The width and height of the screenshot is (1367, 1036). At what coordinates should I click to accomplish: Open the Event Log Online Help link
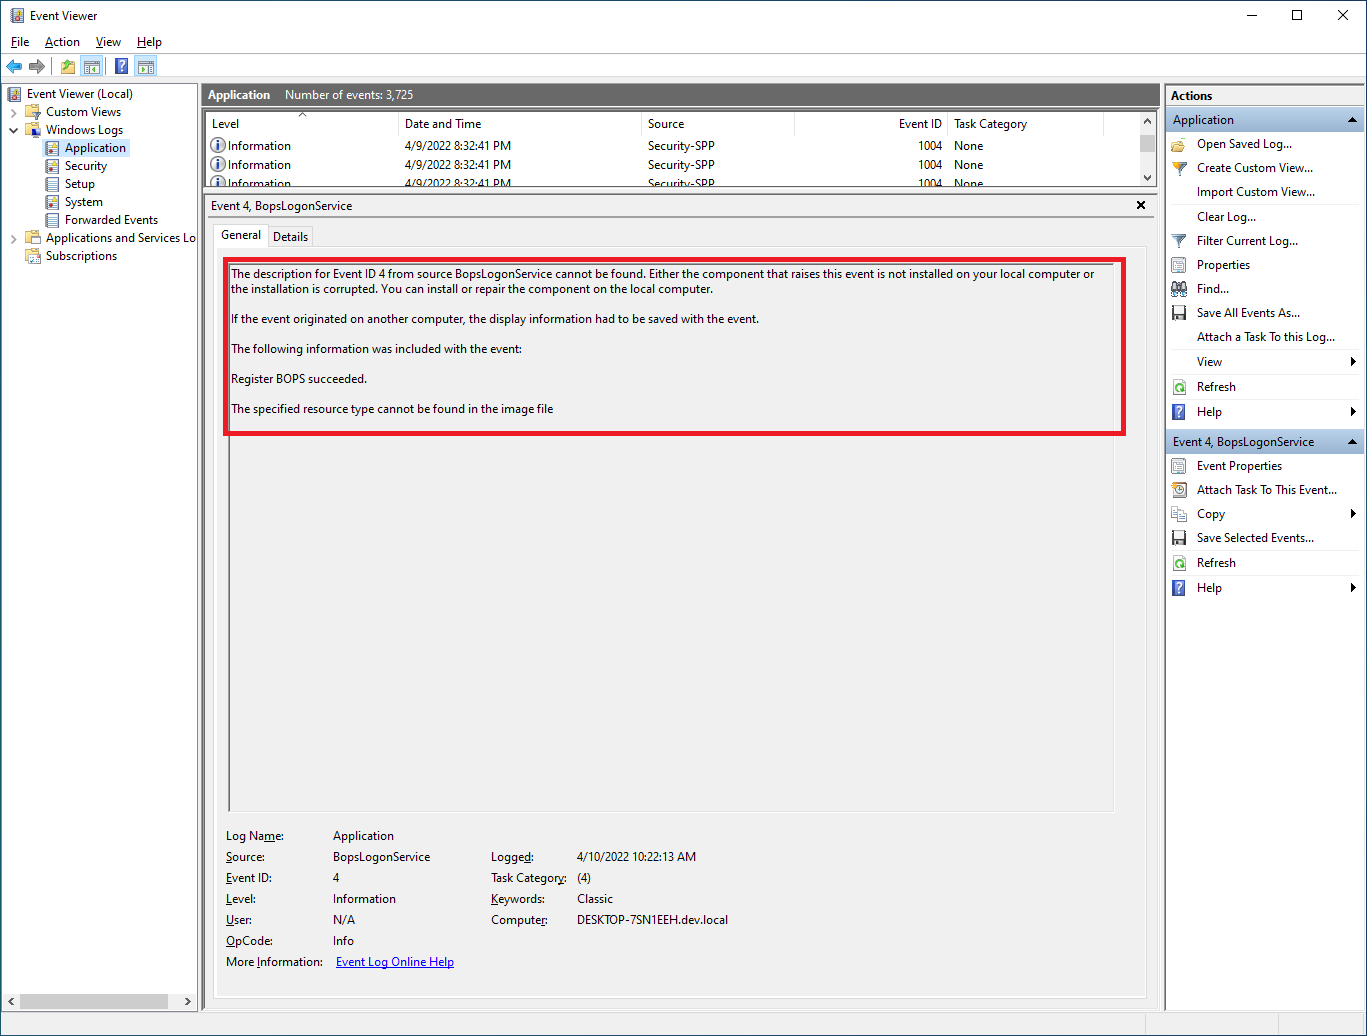[x=394, y=961]
